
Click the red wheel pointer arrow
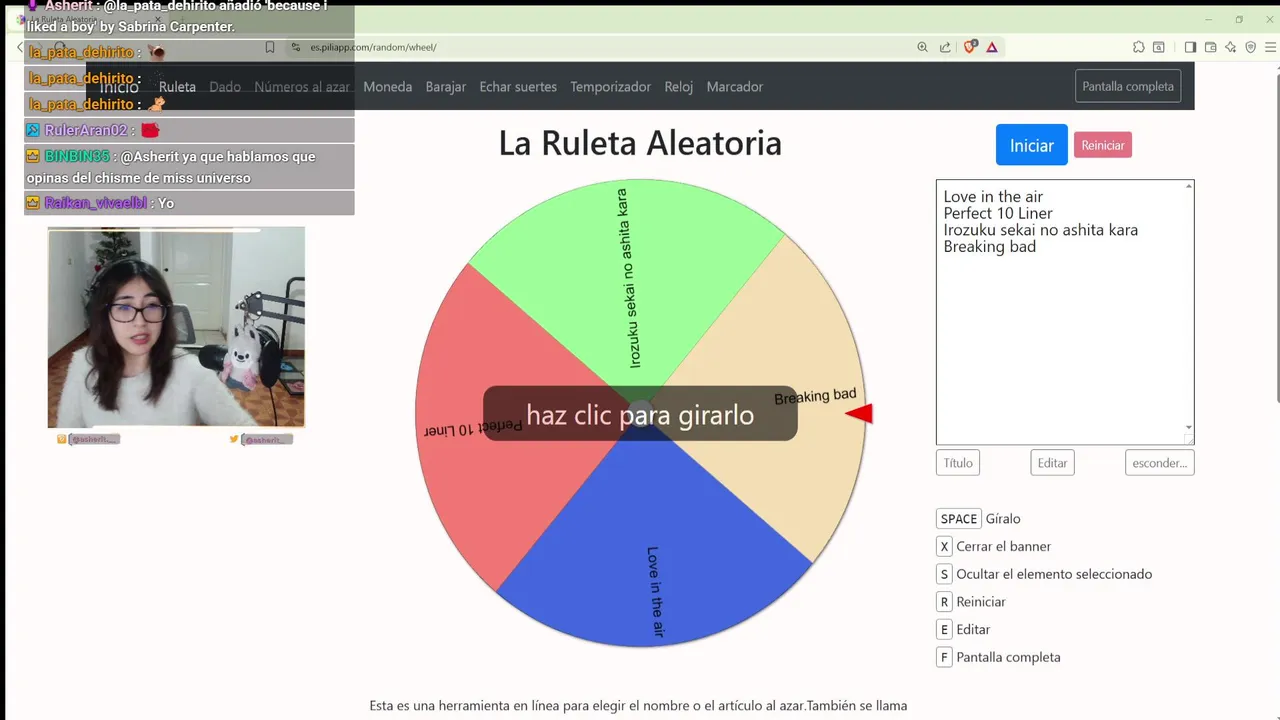click(x=859, y=413)
